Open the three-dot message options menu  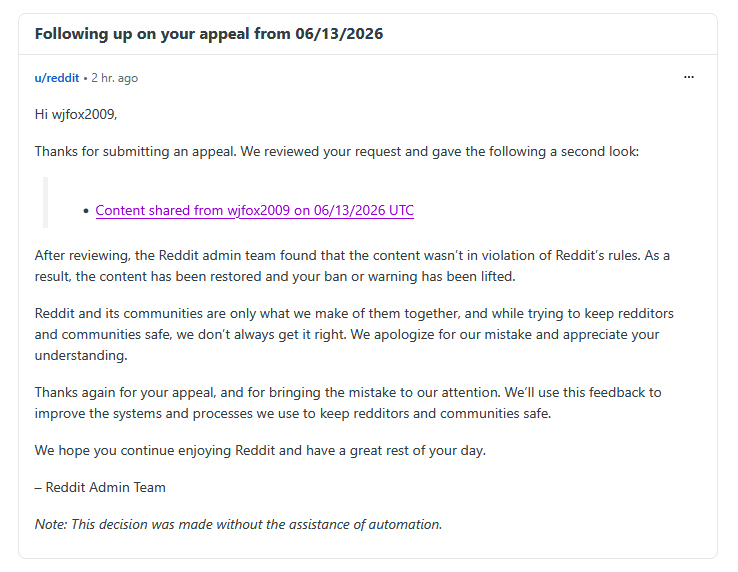689,77
